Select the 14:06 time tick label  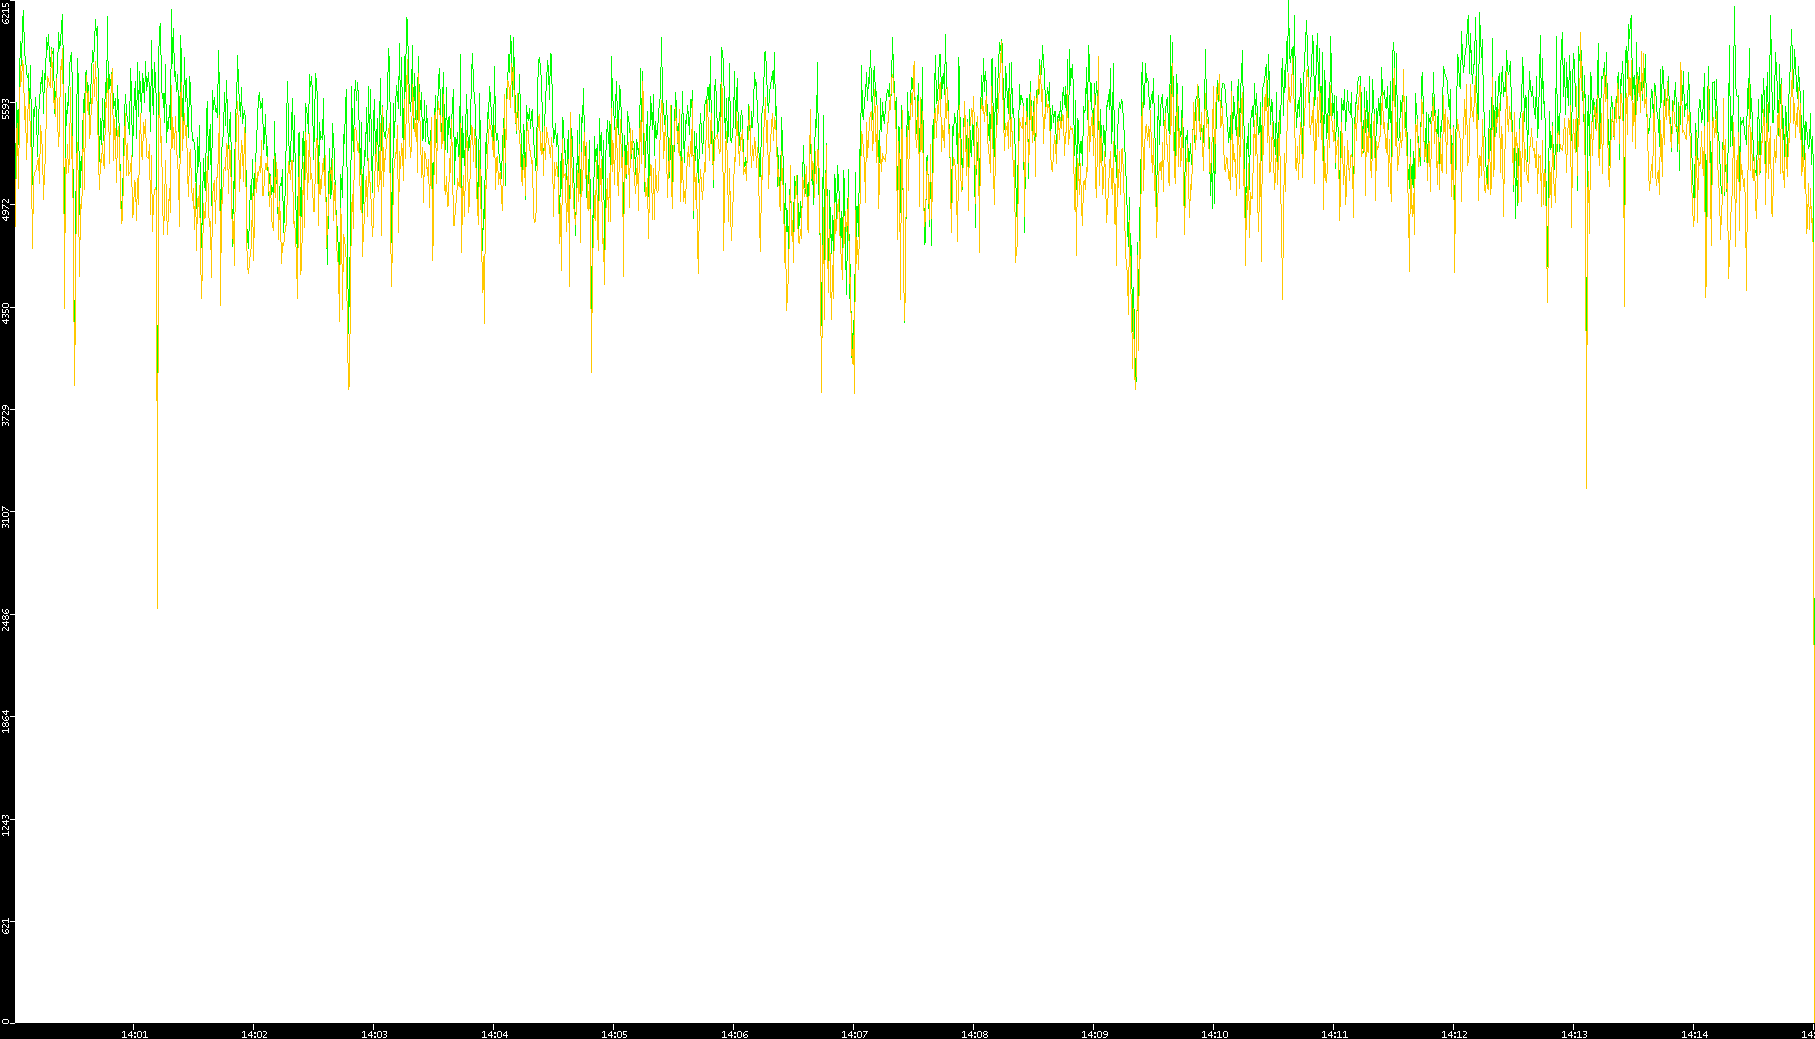734,1034
